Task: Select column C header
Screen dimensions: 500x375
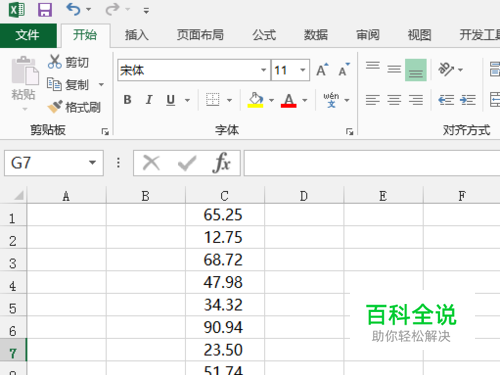Action: 224,196
